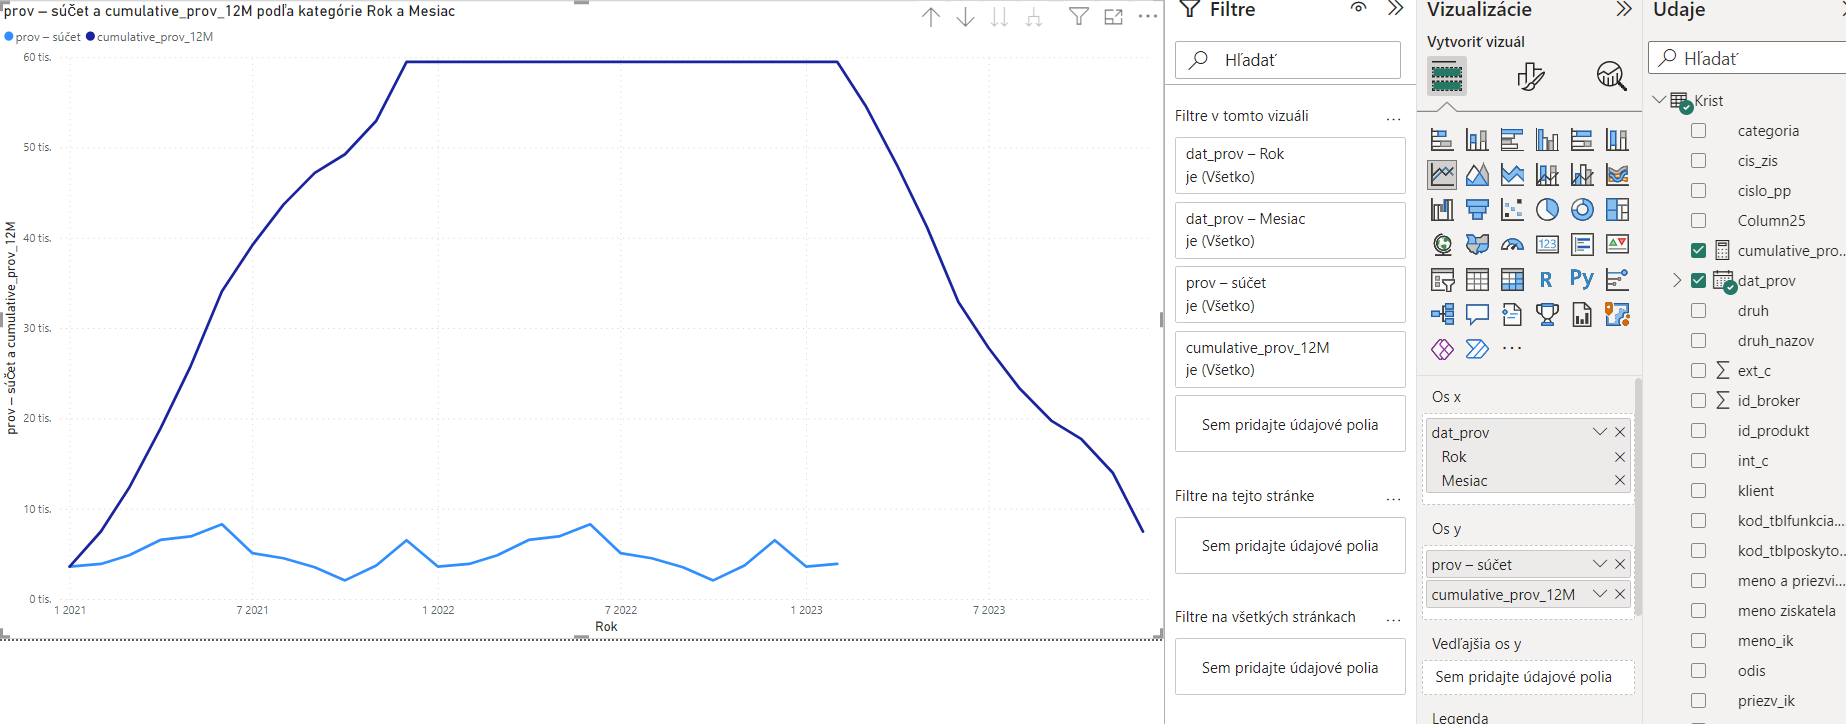1846x724 pixels.
Task: Remove Rok from Os x
Action: (x=1620, y=456)
